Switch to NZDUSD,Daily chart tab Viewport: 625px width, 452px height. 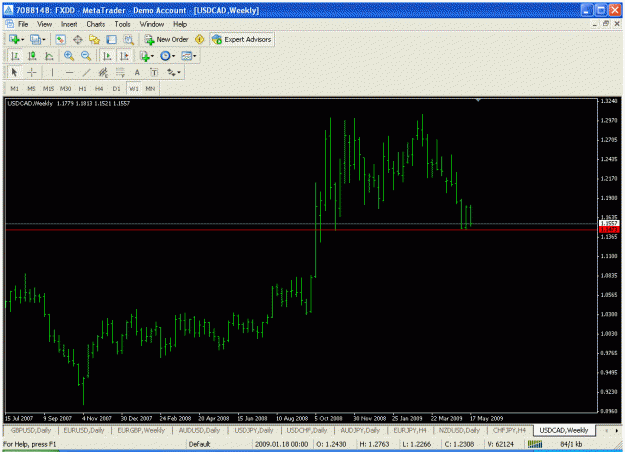tap(459, 430)
